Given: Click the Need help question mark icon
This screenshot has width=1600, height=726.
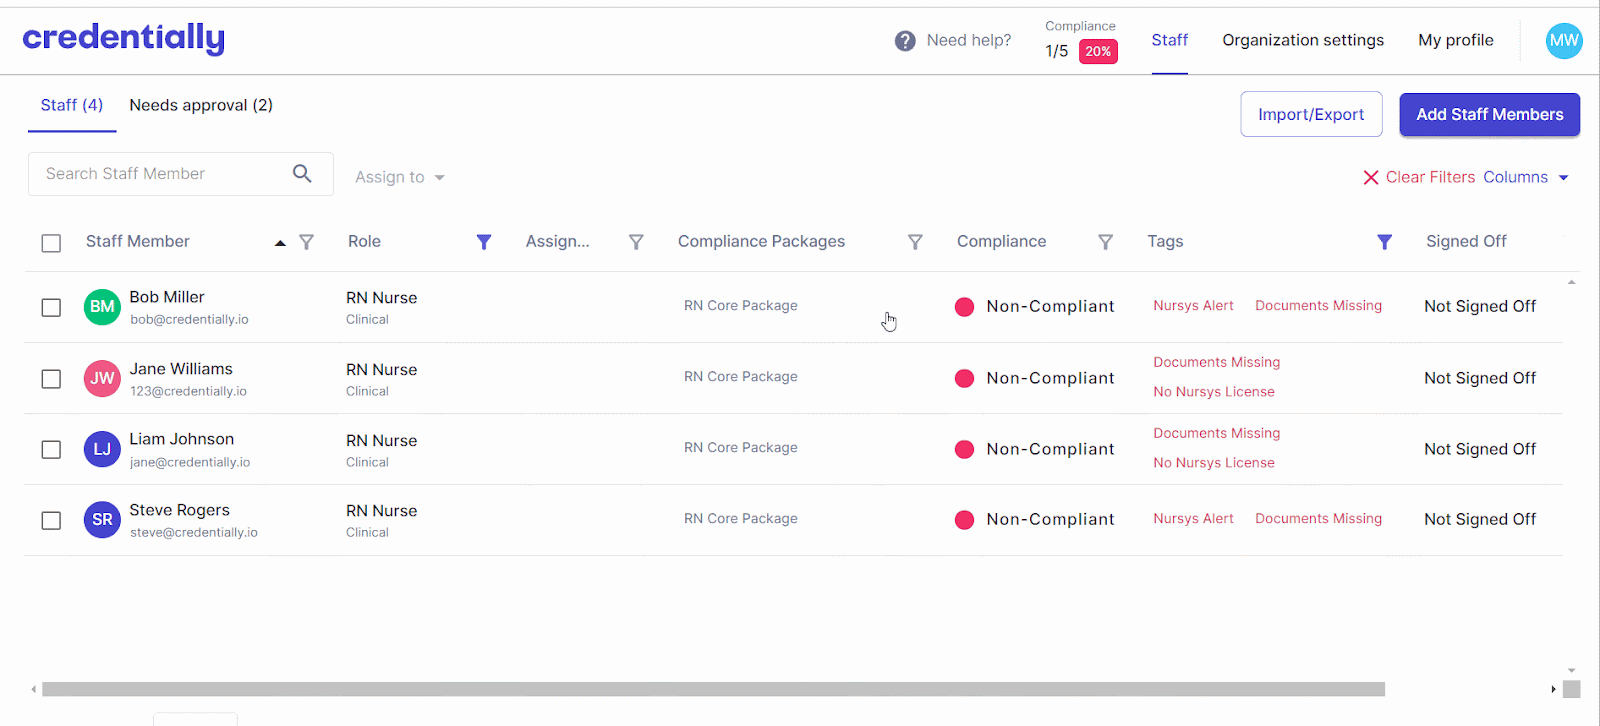Looking at the screenshot, I should pos(905,41).
